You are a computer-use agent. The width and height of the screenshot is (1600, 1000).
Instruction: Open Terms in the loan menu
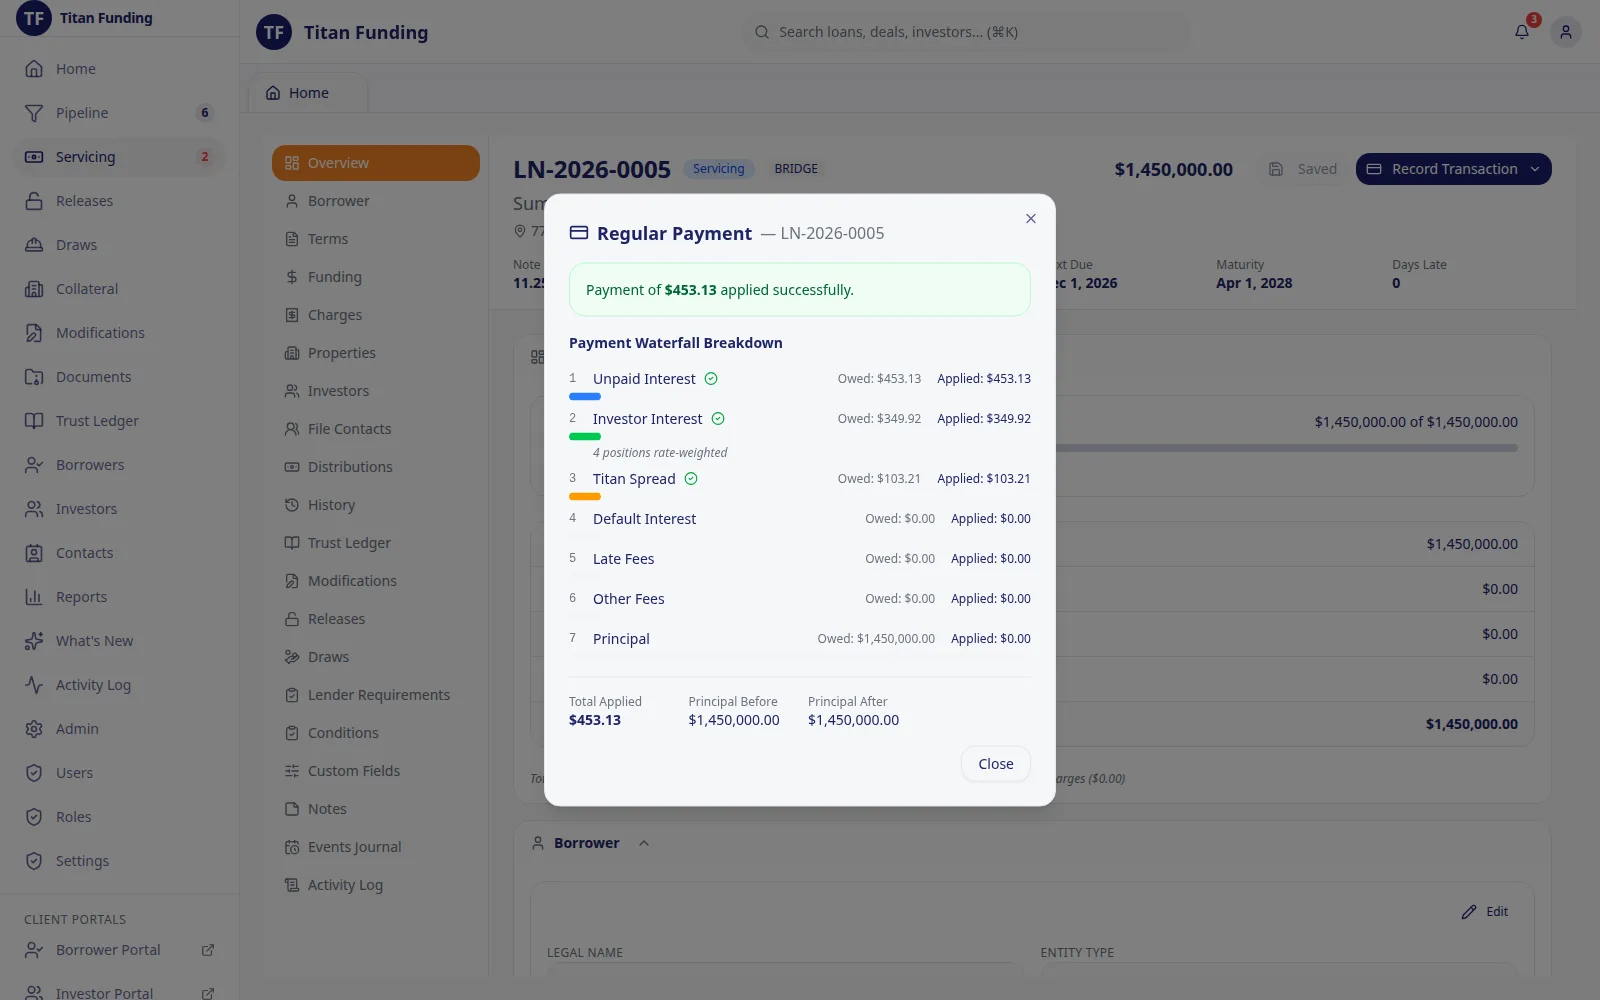coord(376,239)
